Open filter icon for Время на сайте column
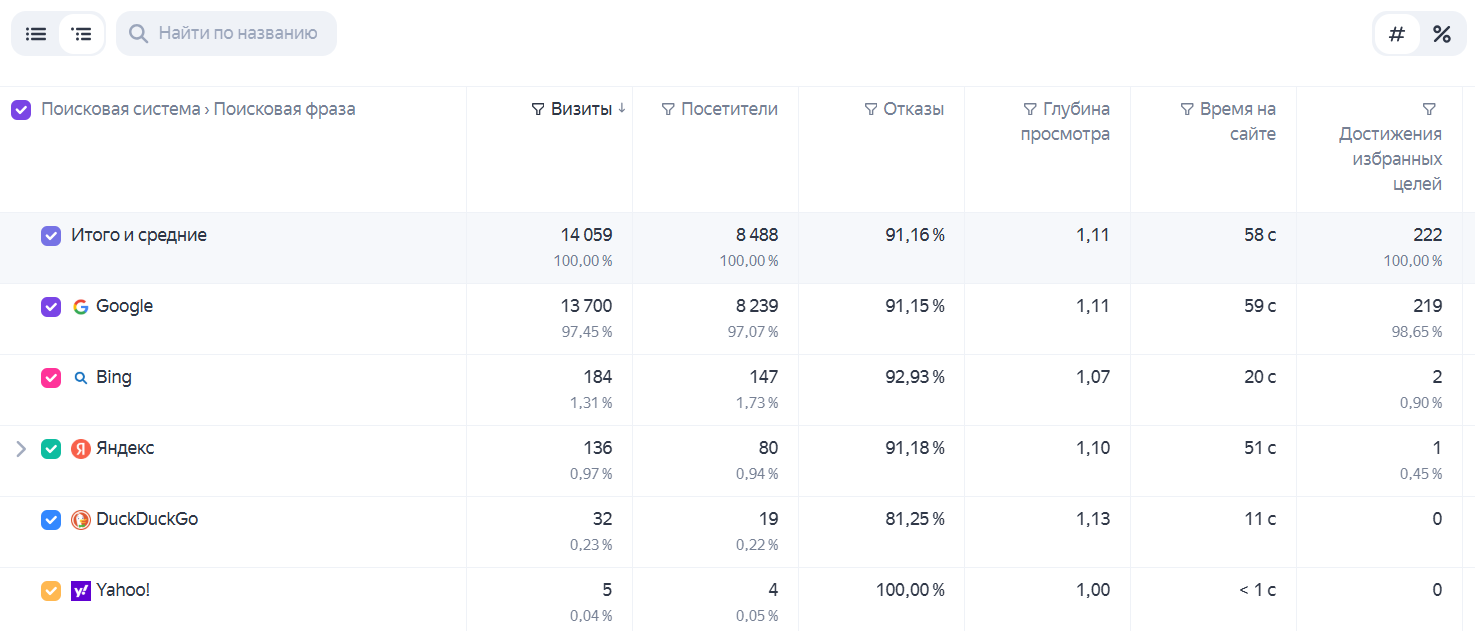1475x631 pixels. tap(1187, 109)
